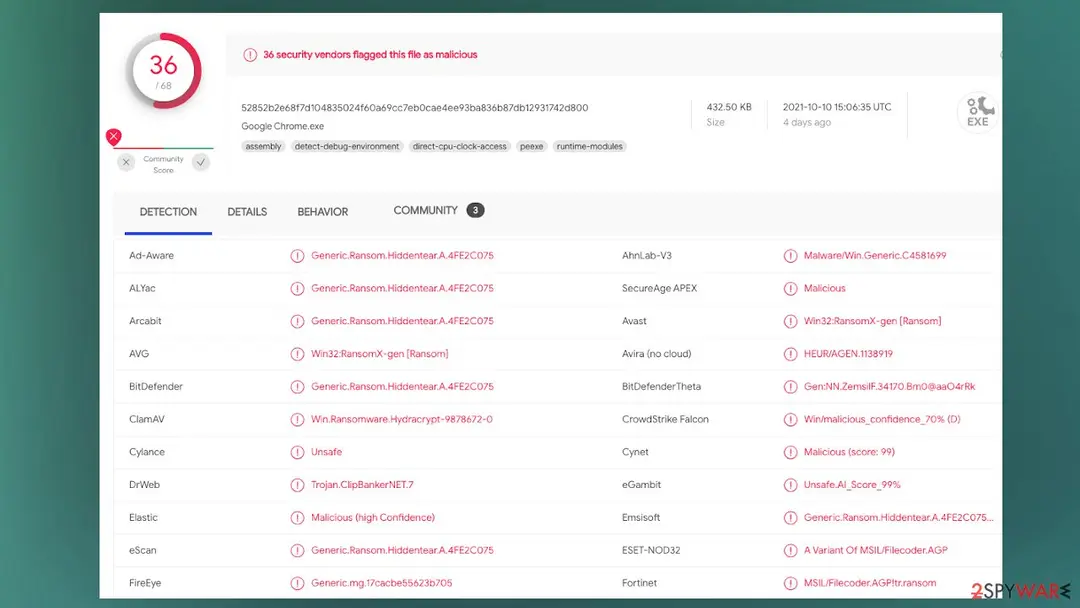Click warning icon in ALYac row

297,289
